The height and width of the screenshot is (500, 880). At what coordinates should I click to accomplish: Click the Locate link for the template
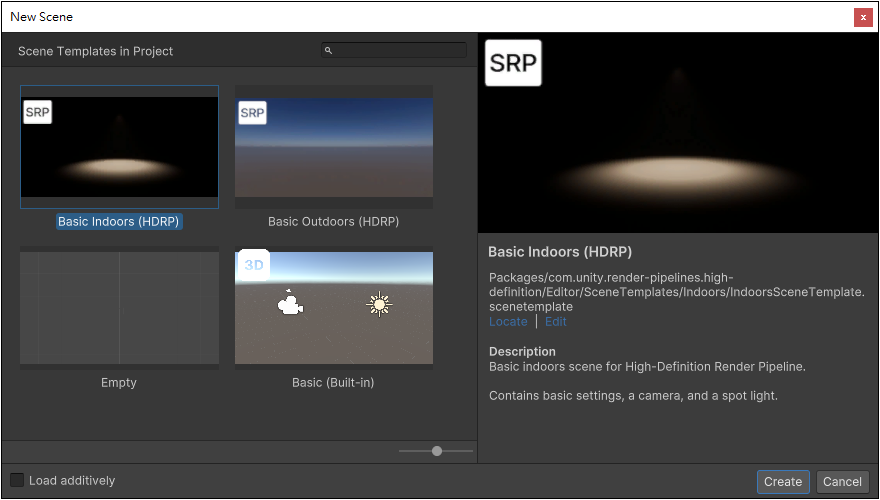(x=508, y=321)
